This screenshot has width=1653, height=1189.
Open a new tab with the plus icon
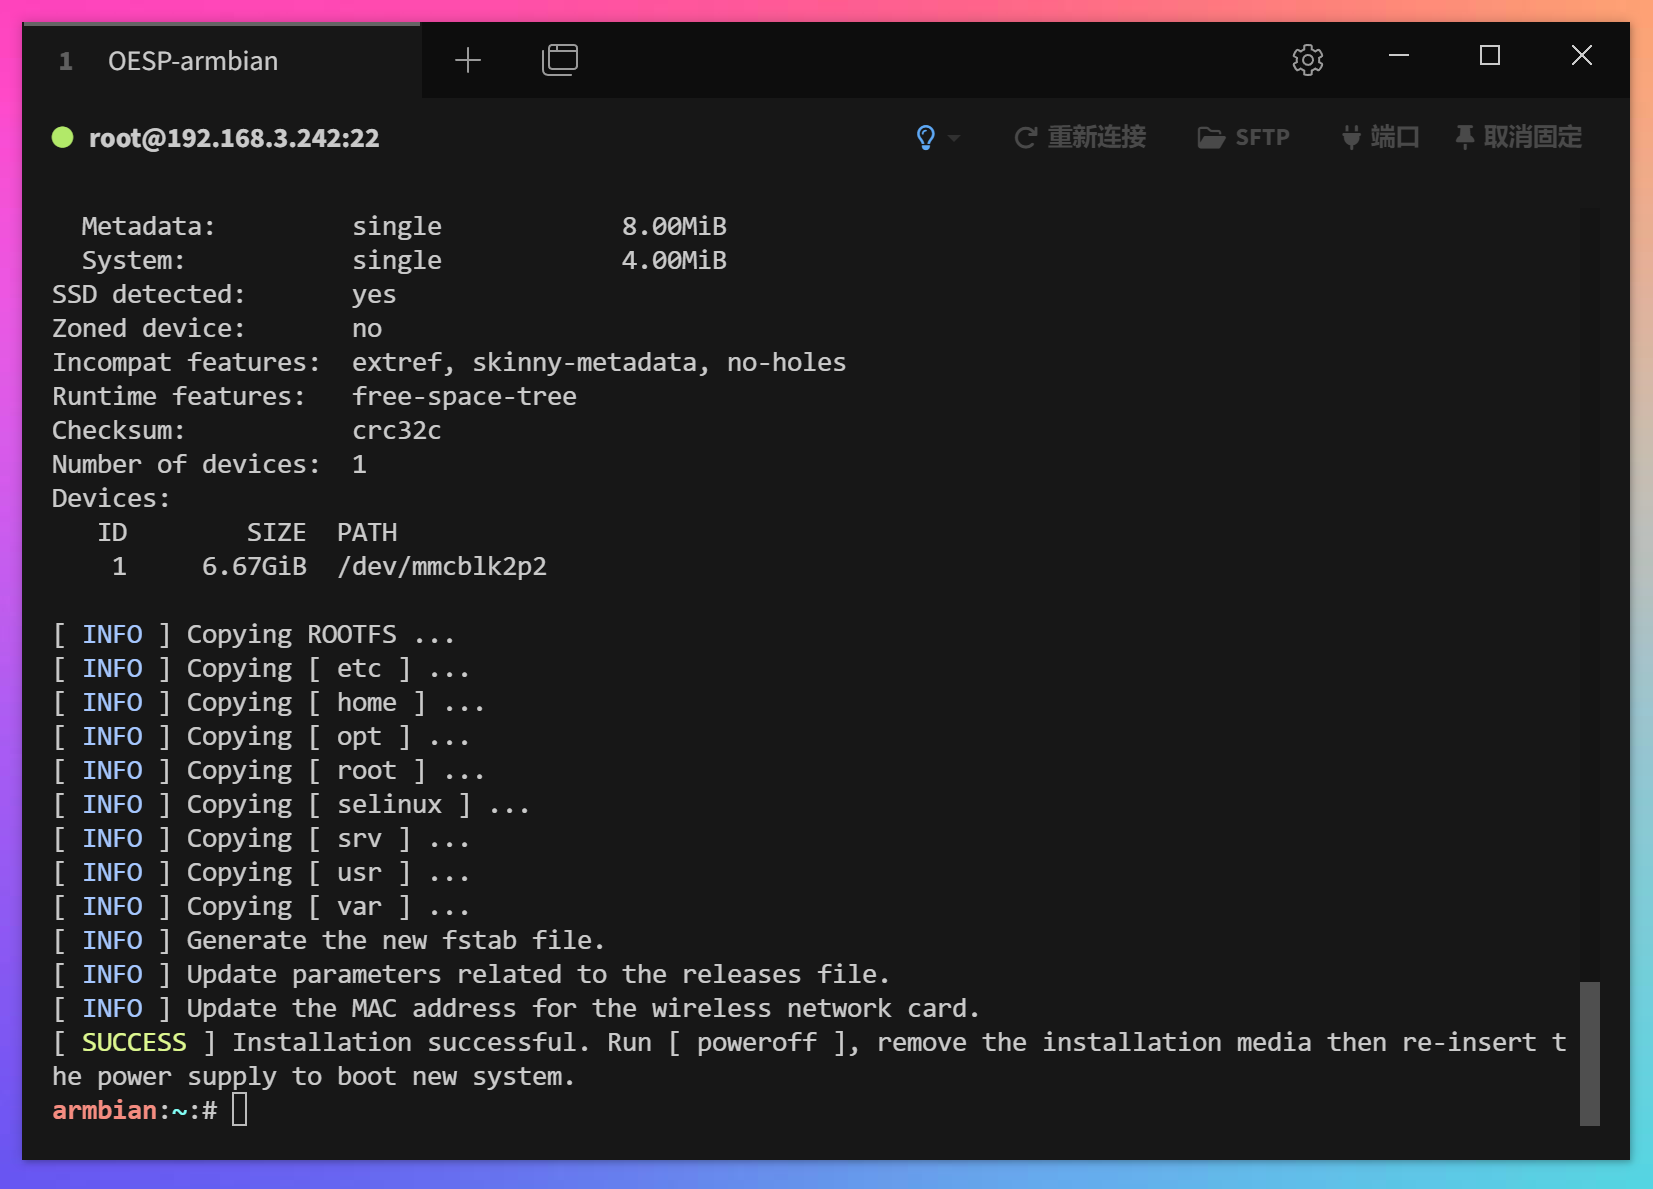pyautogui.click(x=467, y=61)
